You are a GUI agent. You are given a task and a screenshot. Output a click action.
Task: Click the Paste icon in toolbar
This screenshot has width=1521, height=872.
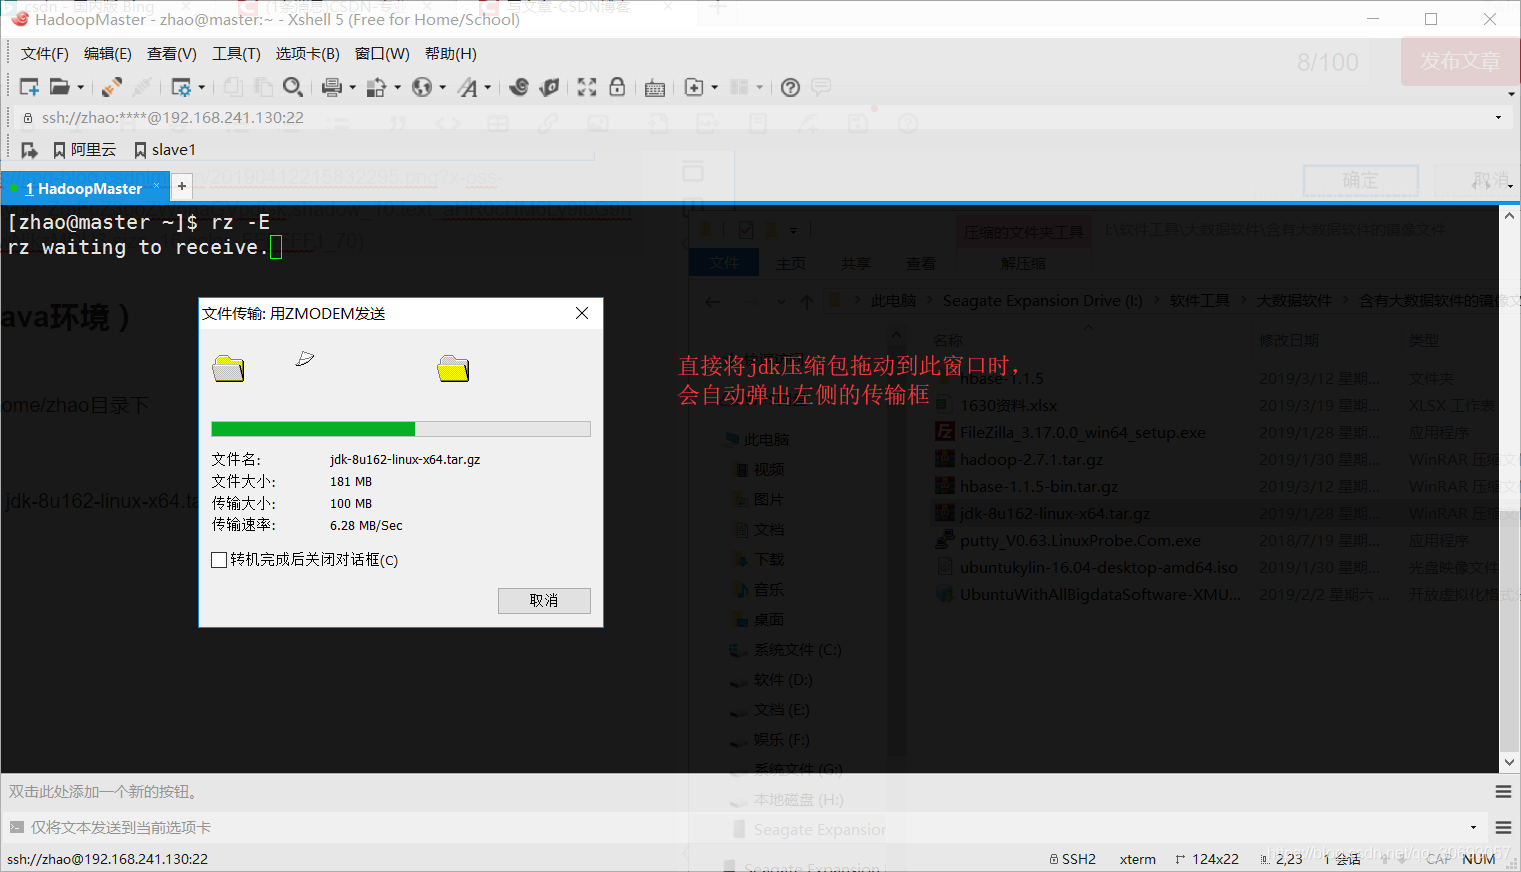[x=263, y=87]
